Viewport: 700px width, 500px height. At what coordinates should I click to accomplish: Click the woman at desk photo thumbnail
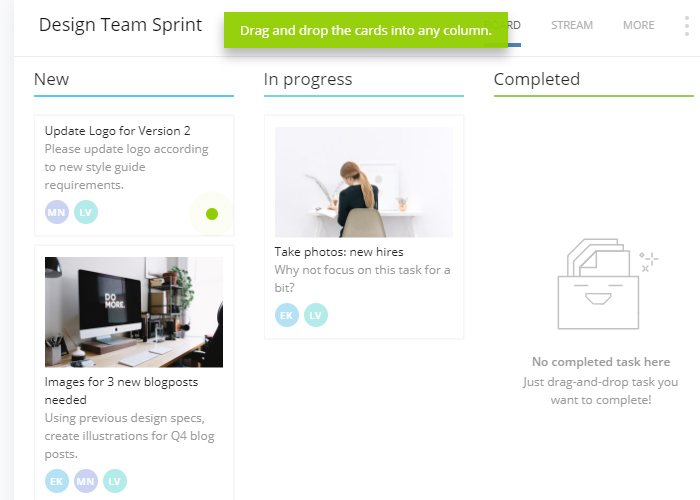click(x=364, y=182)
